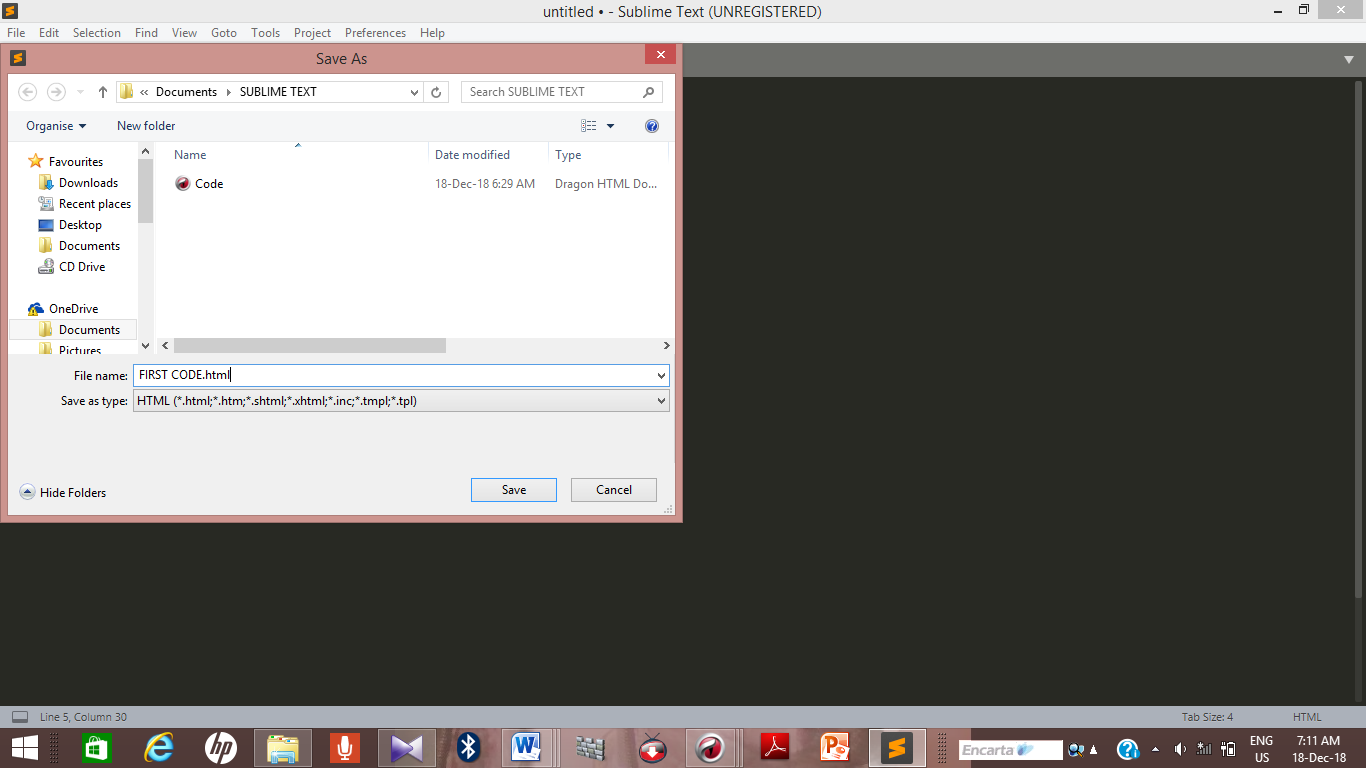Open the brick wall firewall taskbar icon

click(591, 748)
